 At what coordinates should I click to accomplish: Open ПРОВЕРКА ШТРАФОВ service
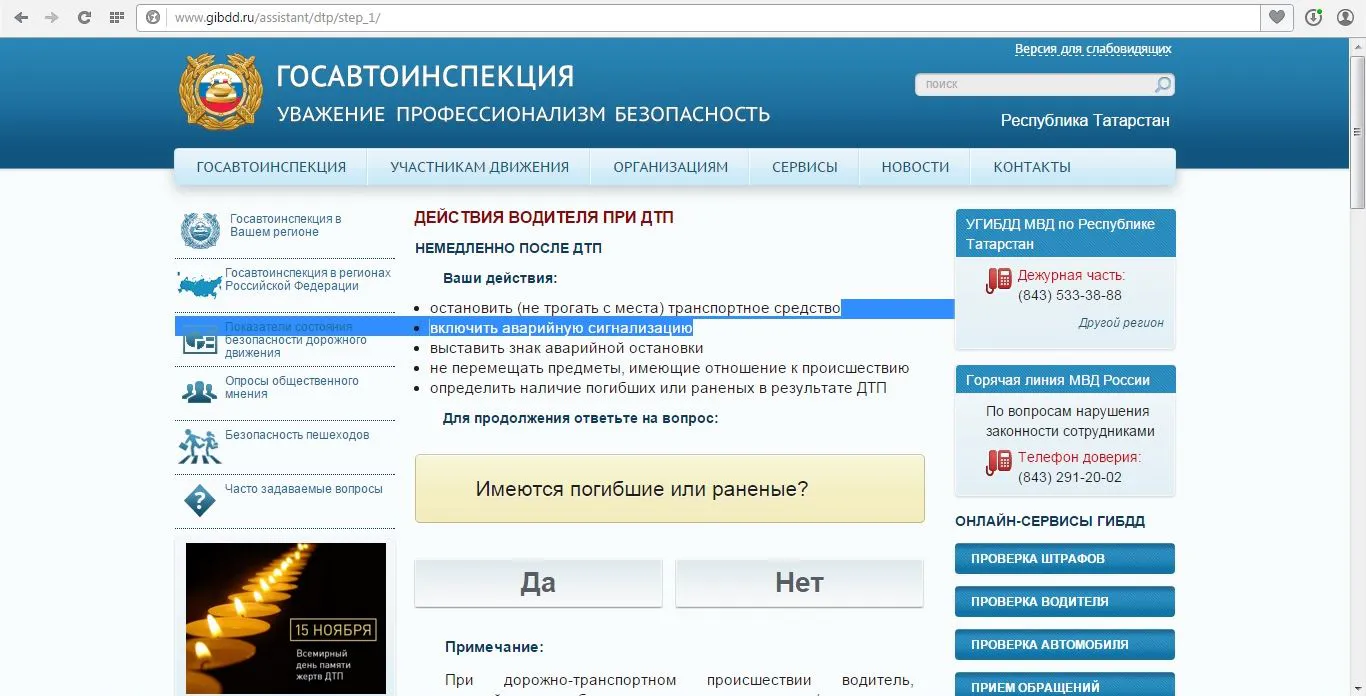click(x=1065, y=558)
